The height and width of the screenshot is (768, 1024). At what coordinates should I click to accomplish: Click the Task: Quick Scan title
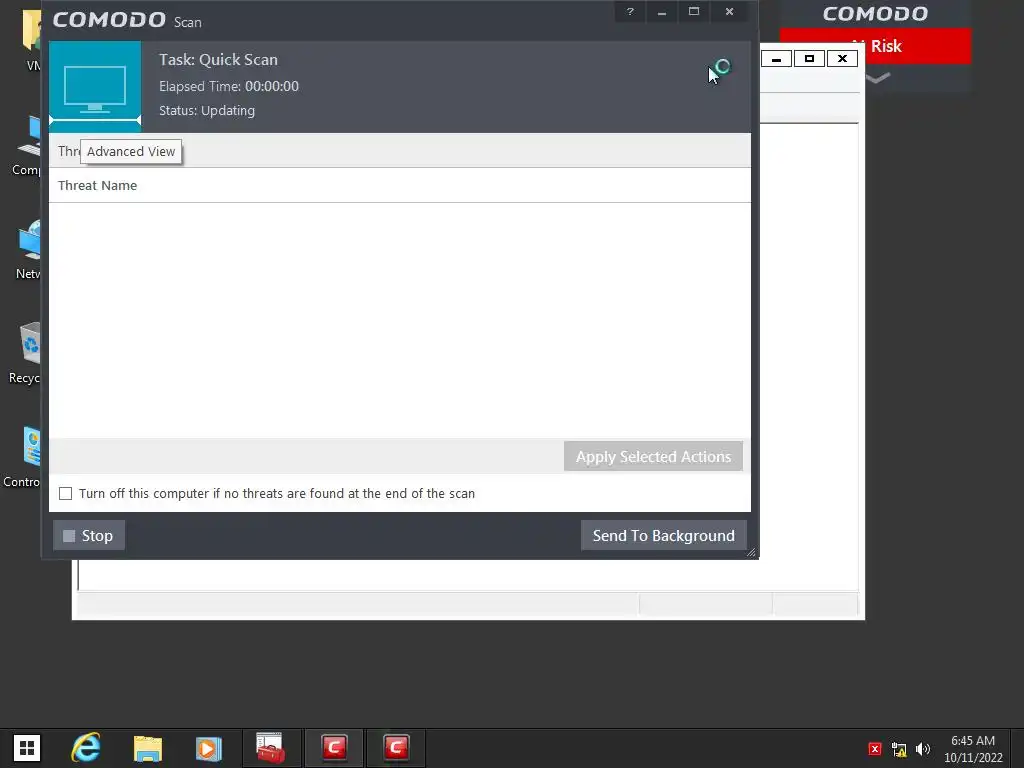tap(218, 59)
